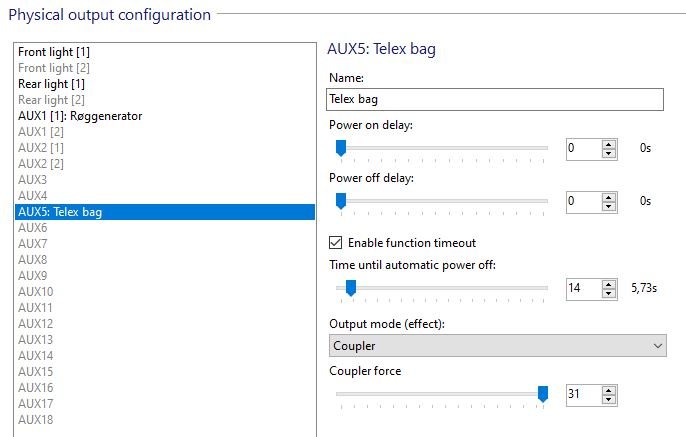Increase Coupler force value with up arrow

(609, 391)
